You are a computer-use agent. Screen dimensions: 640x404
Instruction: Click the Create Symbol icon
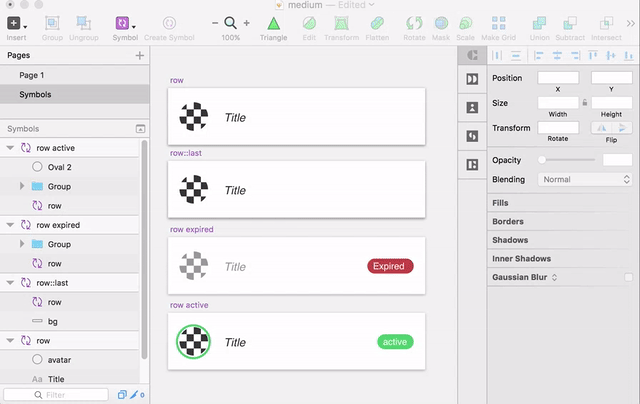click(169, 23)
